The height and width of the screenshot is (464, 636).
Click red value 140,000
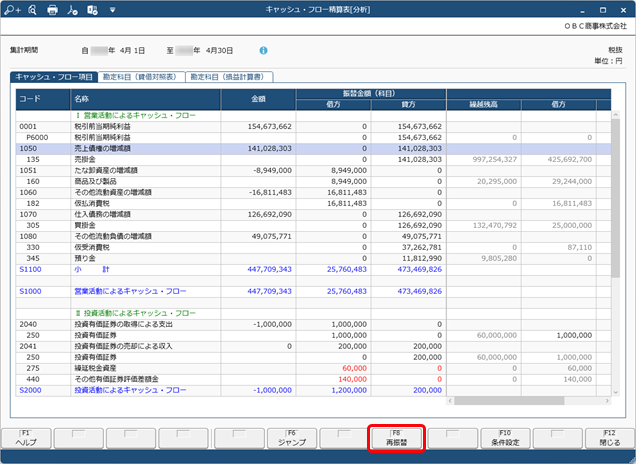(x=352, y=379)
